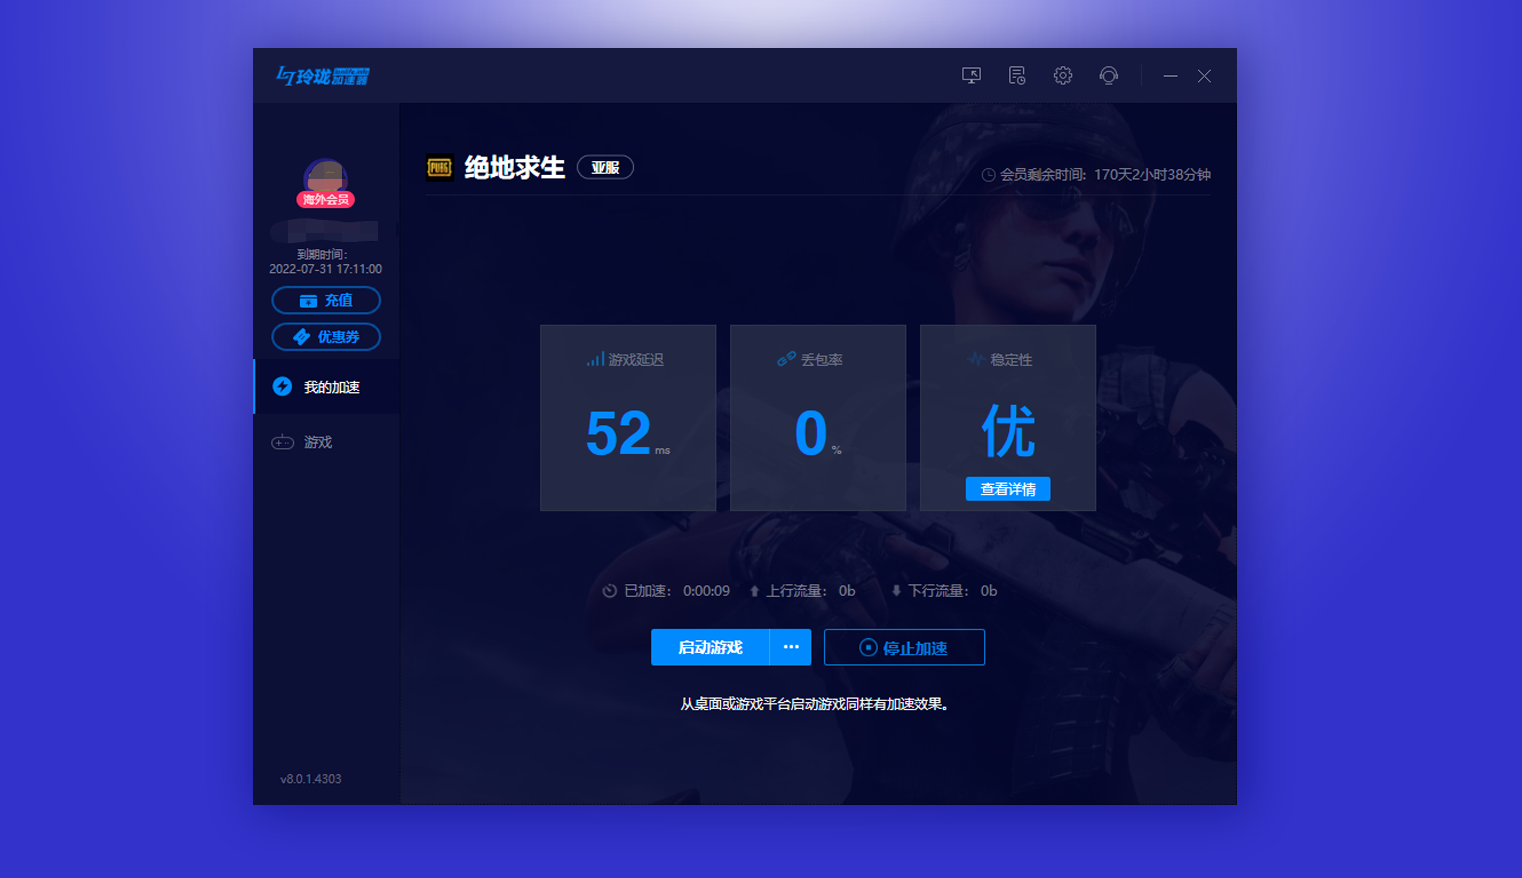Expand more launch options (three dots)
Viewport: 1522px width, 878px height.
(791, 647)
